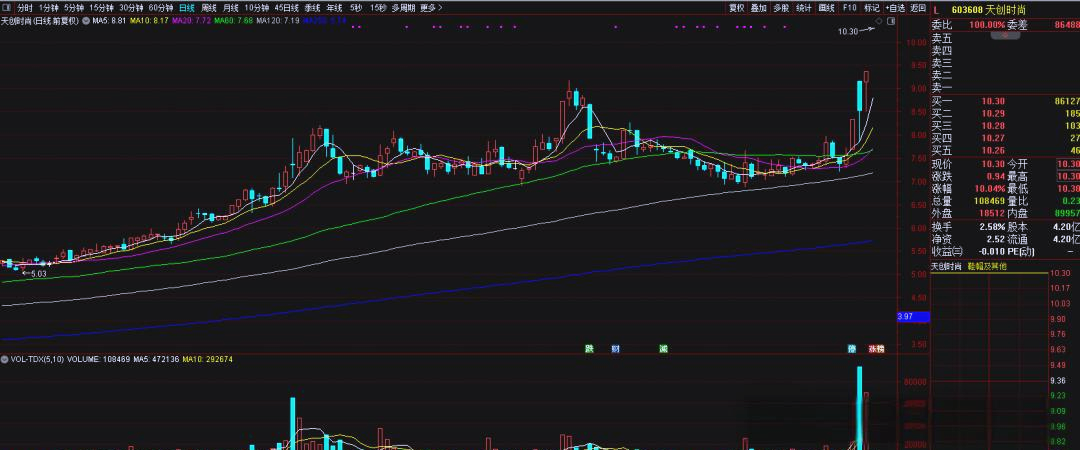
Task: Click the panel layout icon at top-left corner
Action: 8,8
